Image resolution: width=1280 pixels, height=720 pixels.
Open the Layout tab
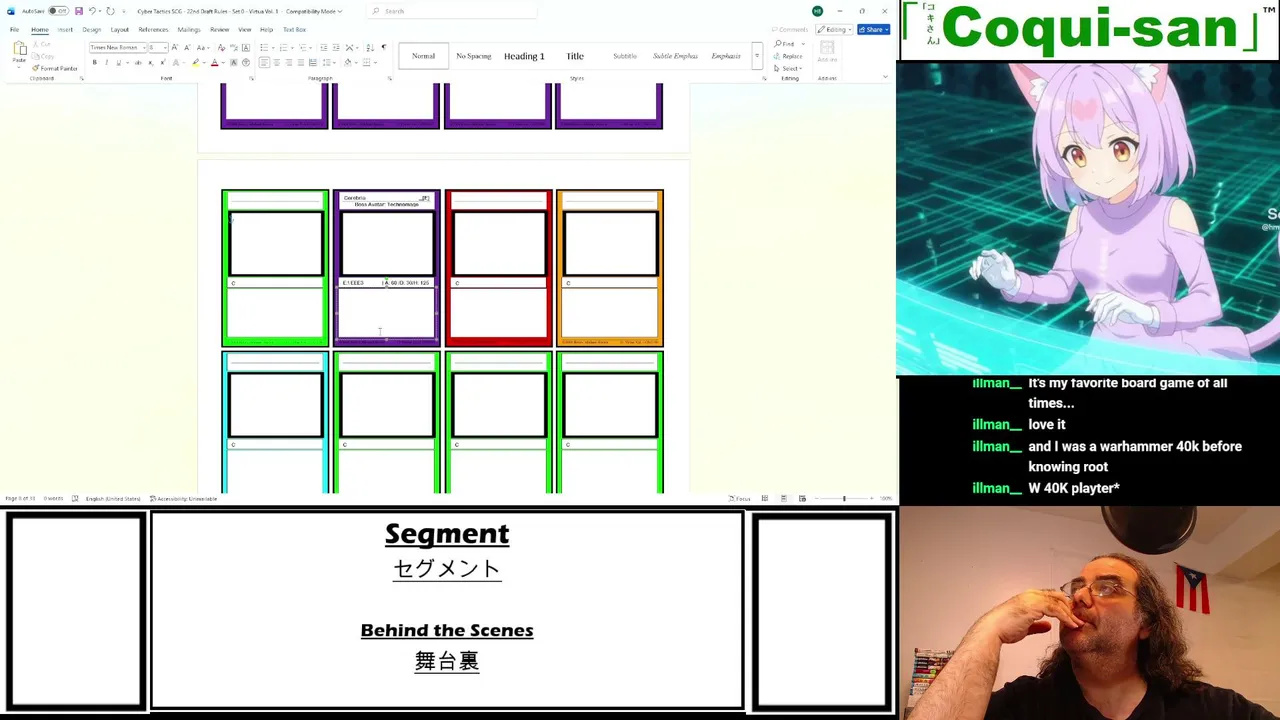point(120,29)
